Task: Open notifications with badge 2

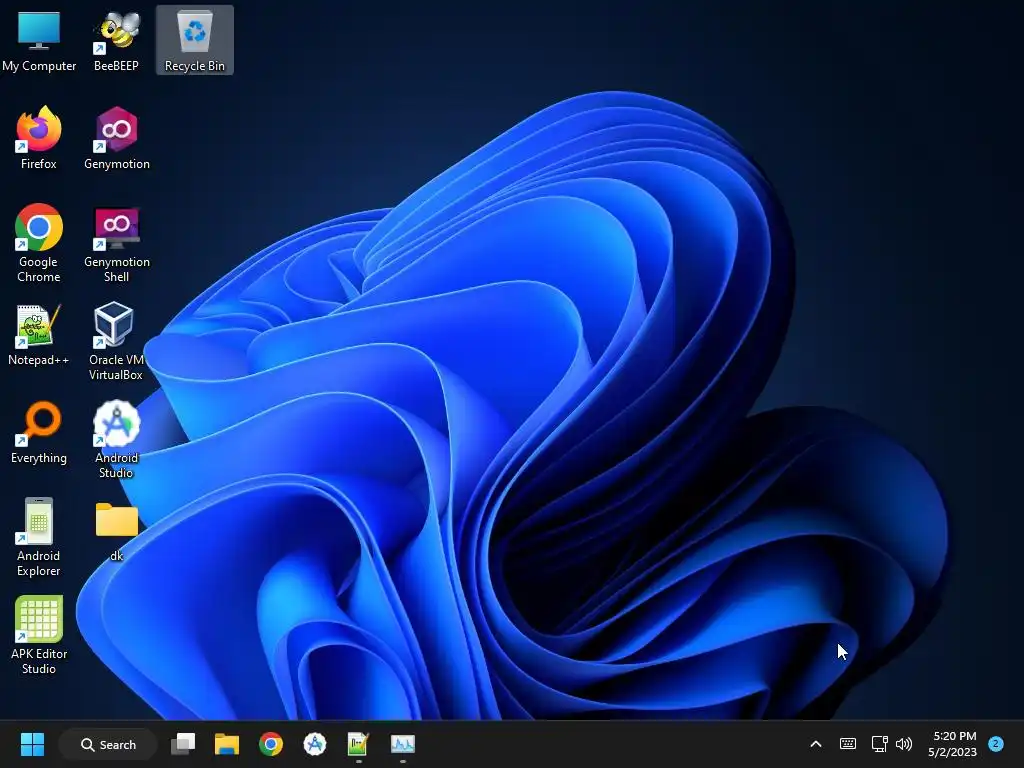Action: pyautogui.click(x=996, y=744)
